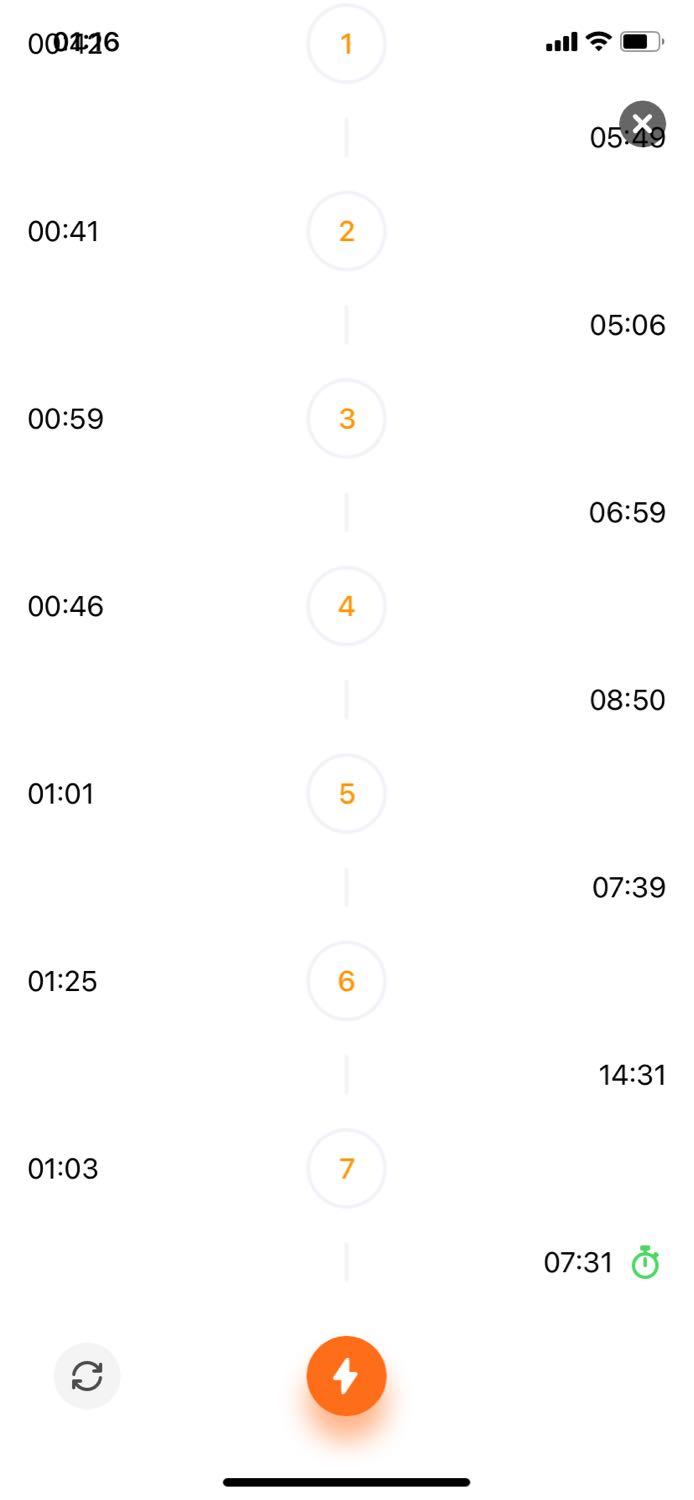This screenshot has width=694, height=1500.
Task: Select contraction circle number 3
Action: pos(346,418)
